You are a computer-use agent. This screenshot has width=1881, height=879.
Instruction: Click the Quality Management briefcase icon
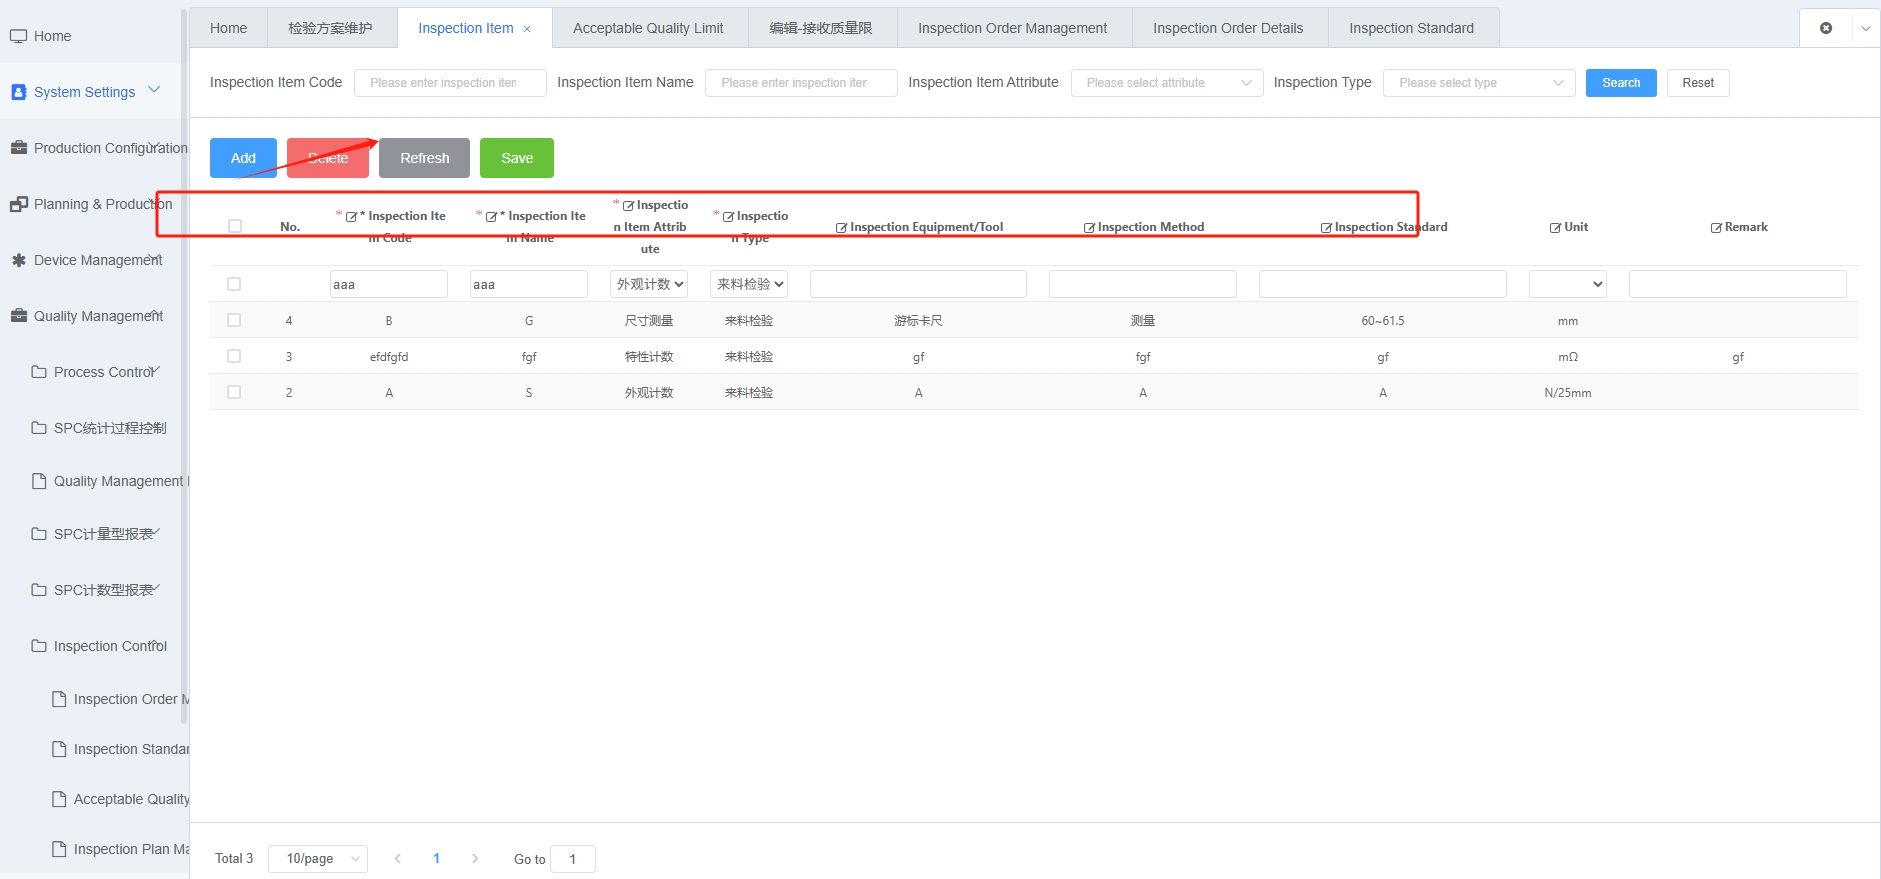[x=18, y=316]
